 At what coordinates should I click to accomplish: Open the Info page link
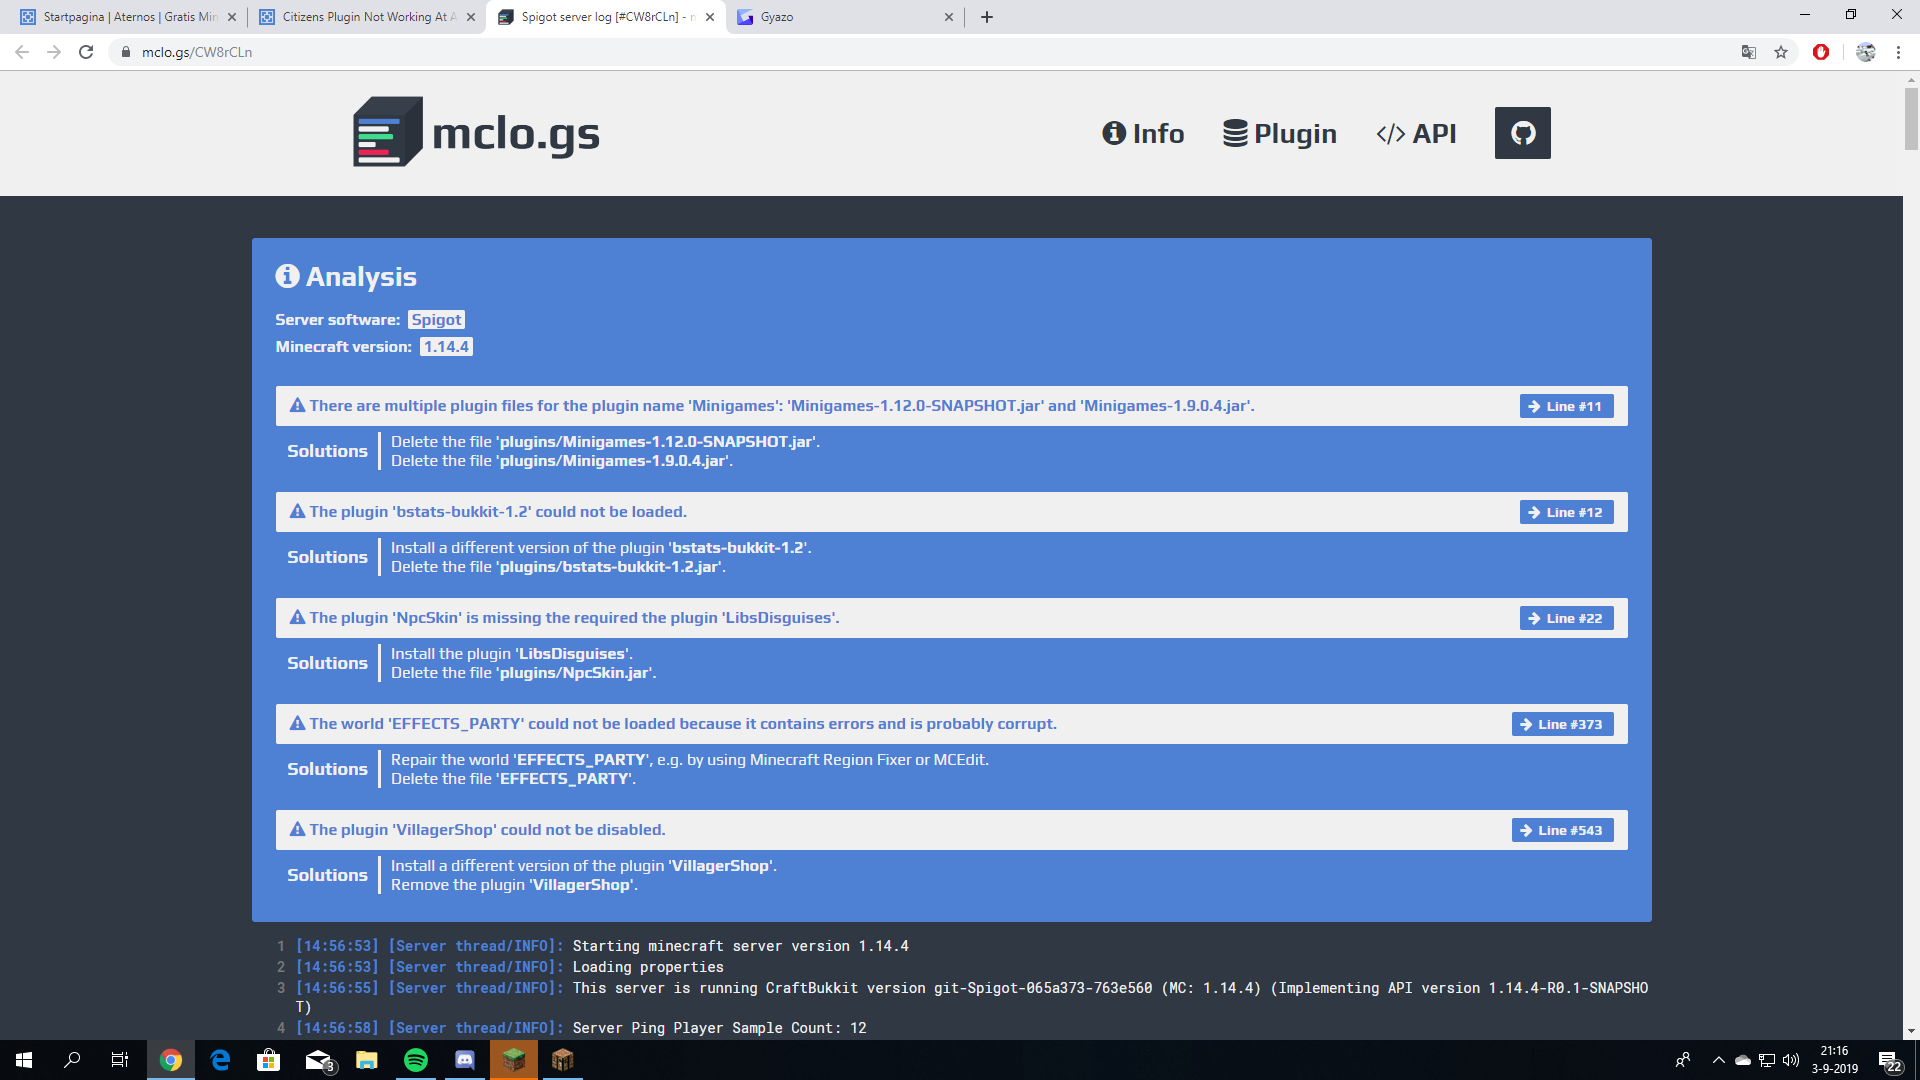[1143, 133]
